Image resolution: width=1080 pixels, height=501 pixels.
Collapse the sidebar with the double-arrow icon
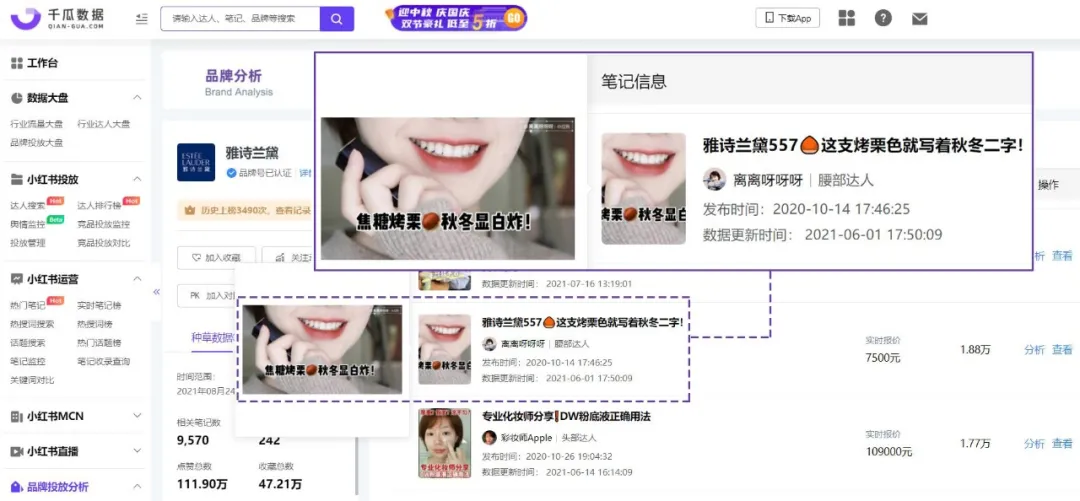coord(156,292)
